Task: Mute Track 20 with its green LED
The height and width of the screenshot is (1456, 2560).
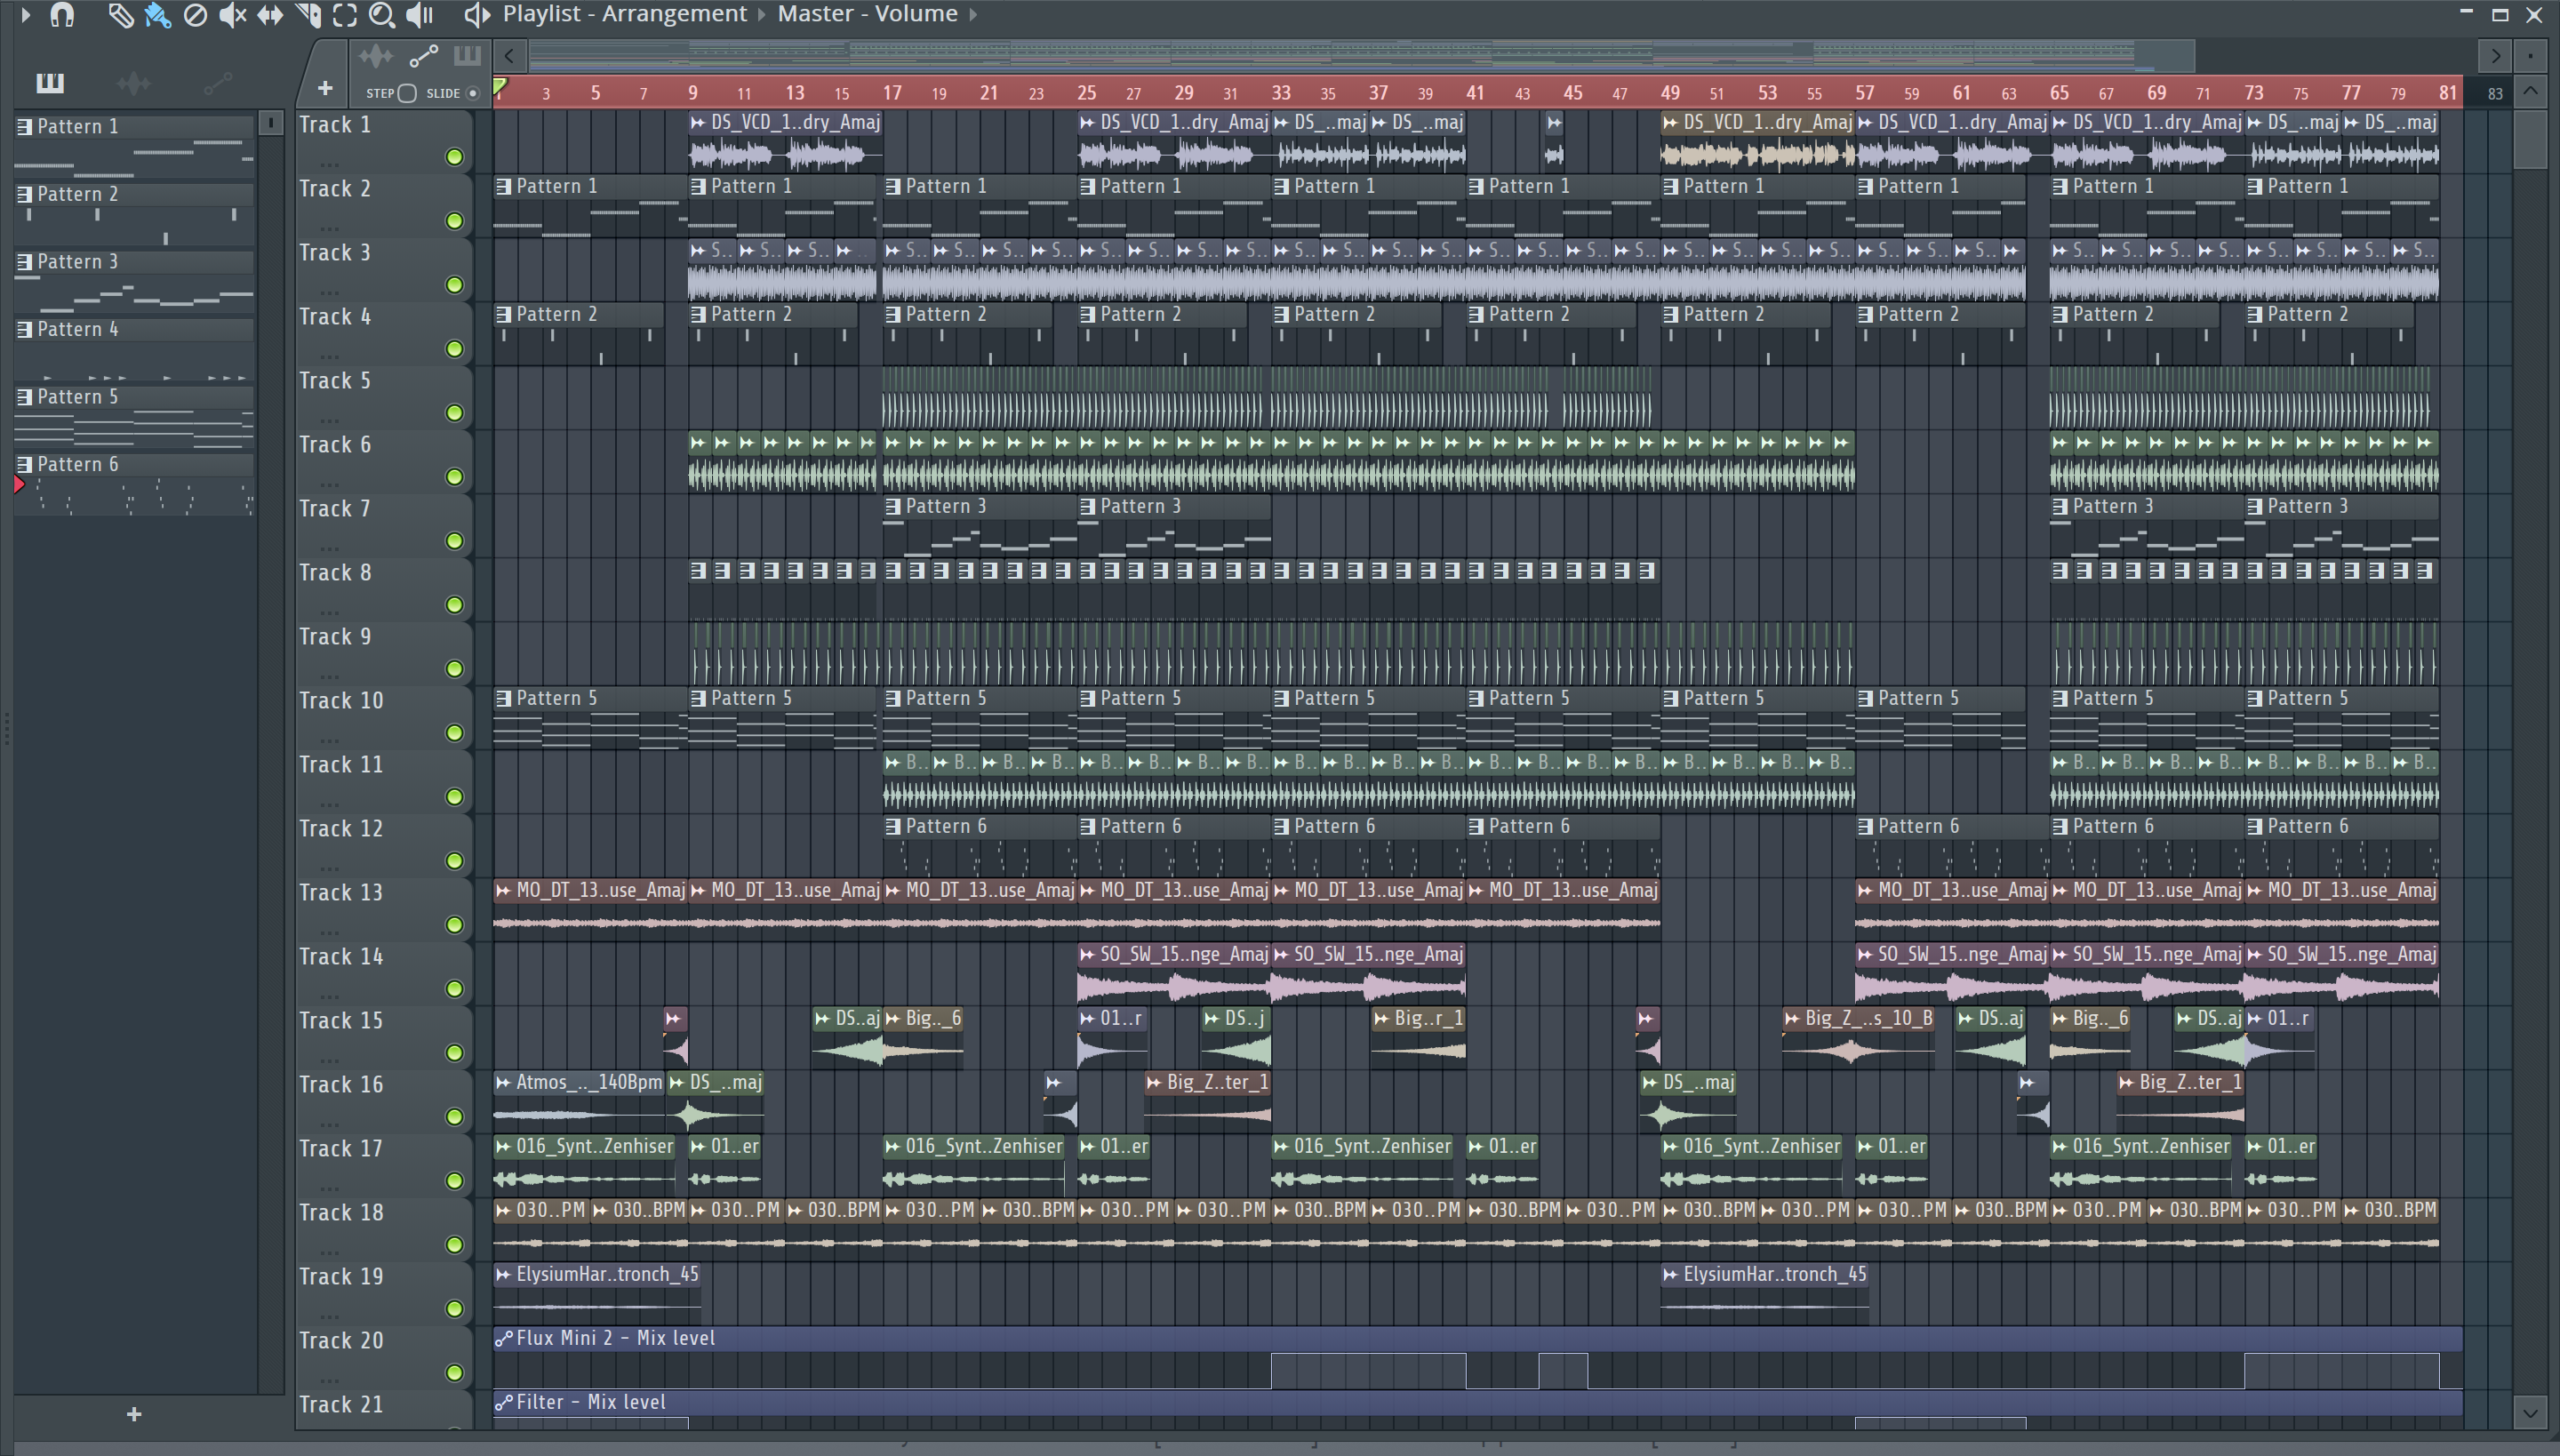Action: point(454,1373)
